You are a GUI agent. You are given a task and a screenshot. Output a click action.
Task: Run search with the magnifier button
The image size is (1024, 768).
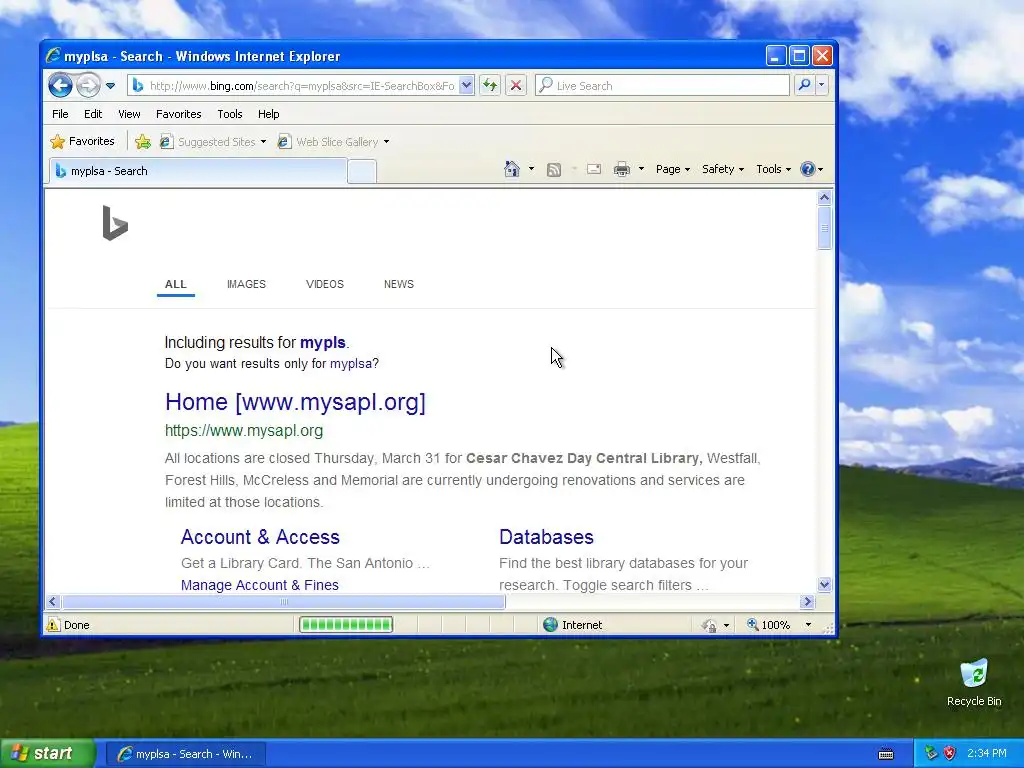[805, 86]
